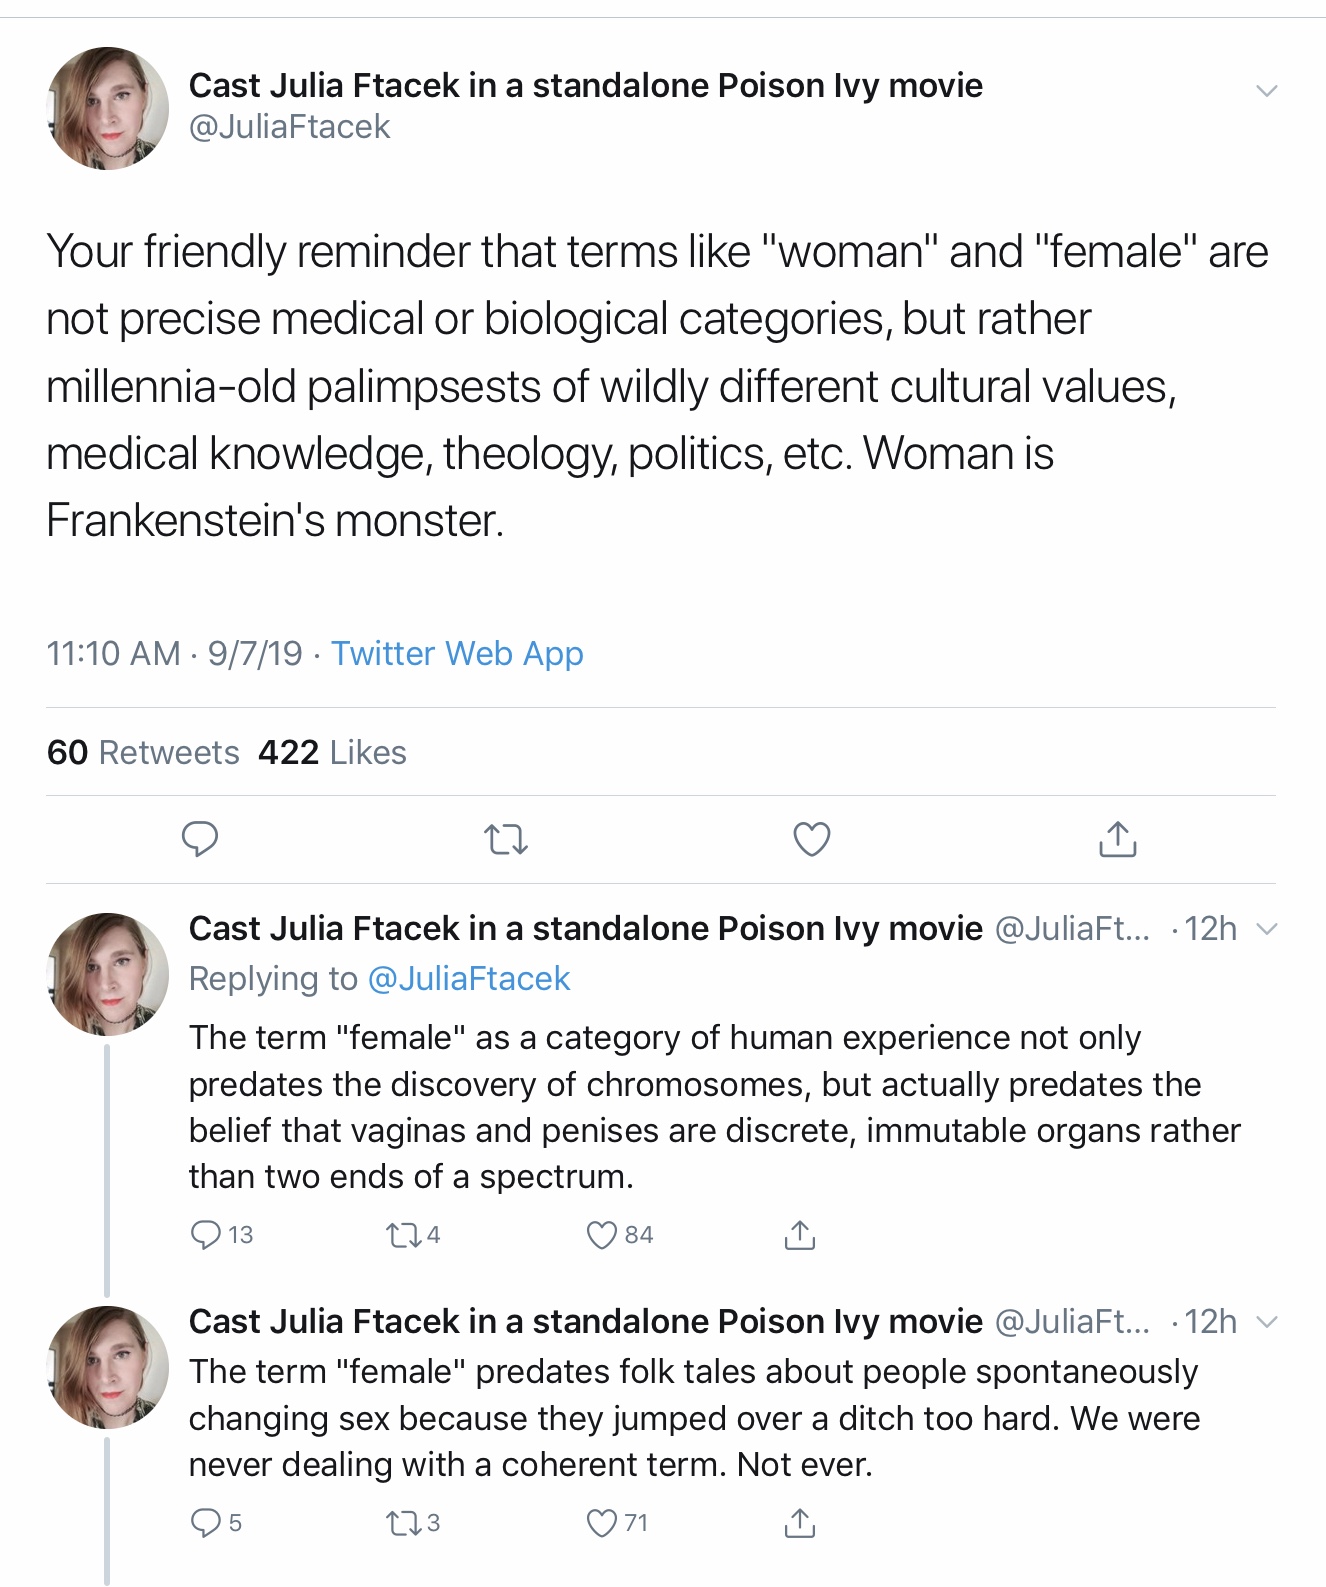Share the main tweet
This screenshot has width=1326, height=1587.
pos(1117,839)
